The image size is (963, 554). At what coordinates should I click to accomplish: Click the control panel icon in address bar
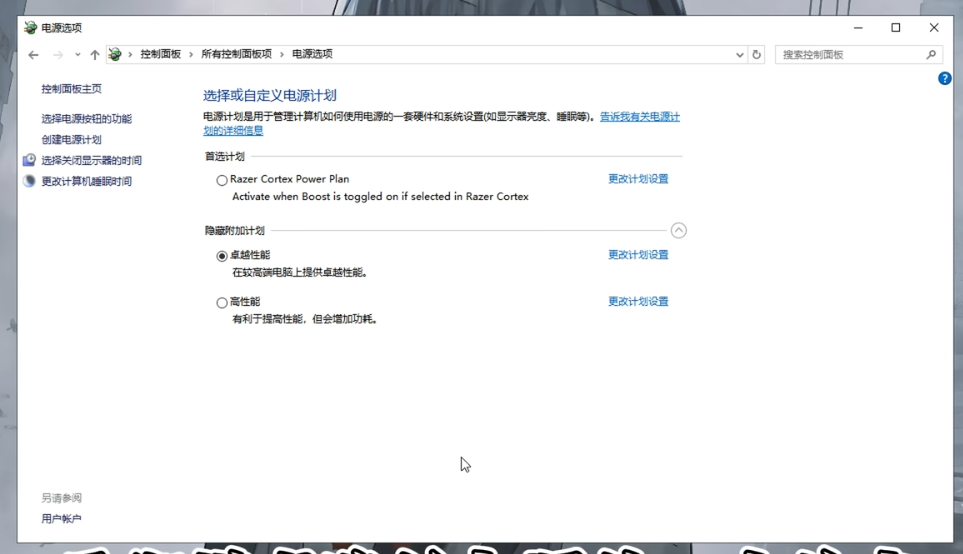115,55
